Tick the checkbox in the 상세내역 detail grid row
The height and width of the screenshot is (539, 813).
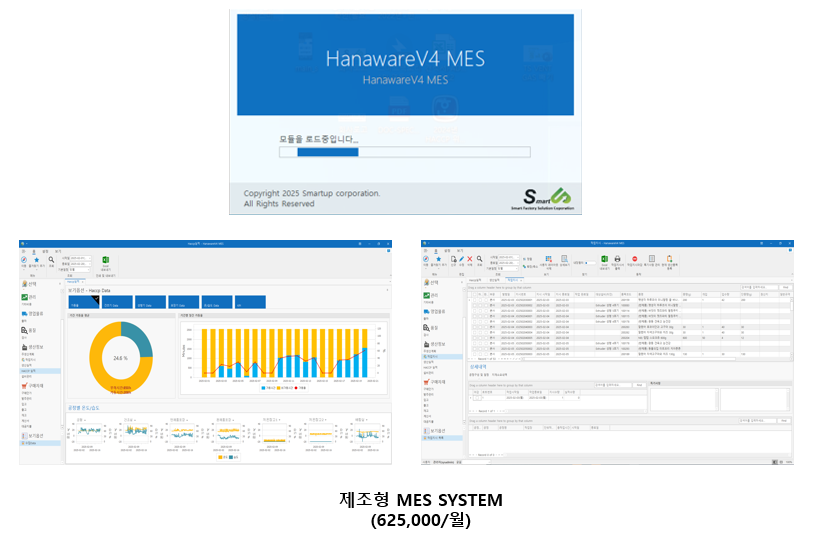[475, 398]
